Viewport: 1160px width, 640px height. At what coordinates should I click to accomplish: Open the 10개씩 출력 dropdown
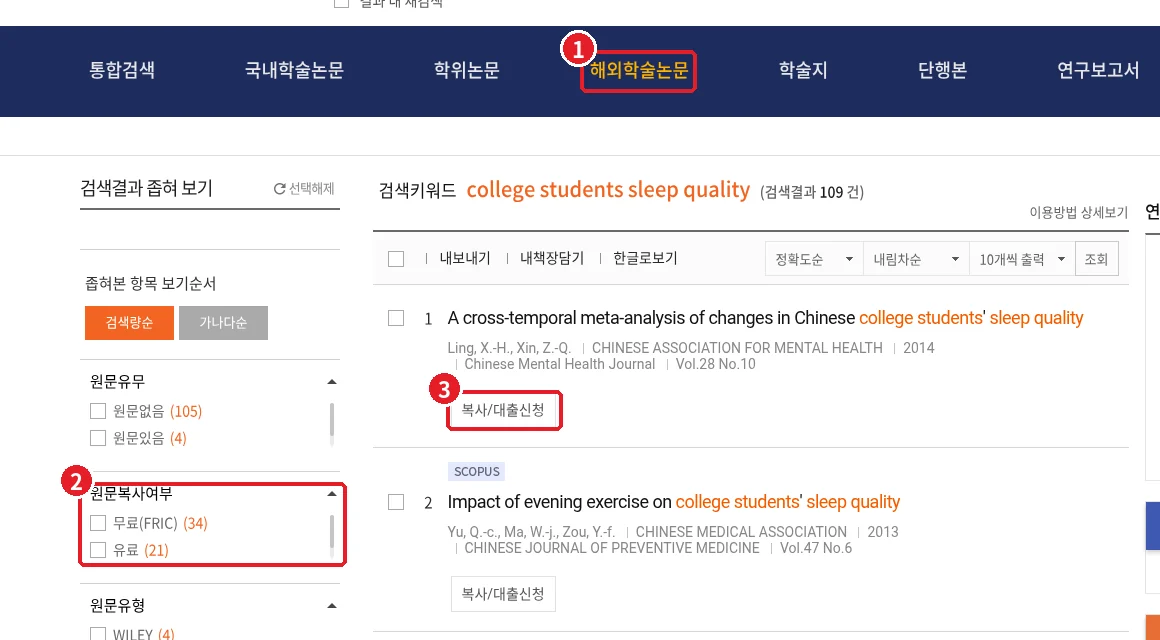click(x=1022, y=259)
